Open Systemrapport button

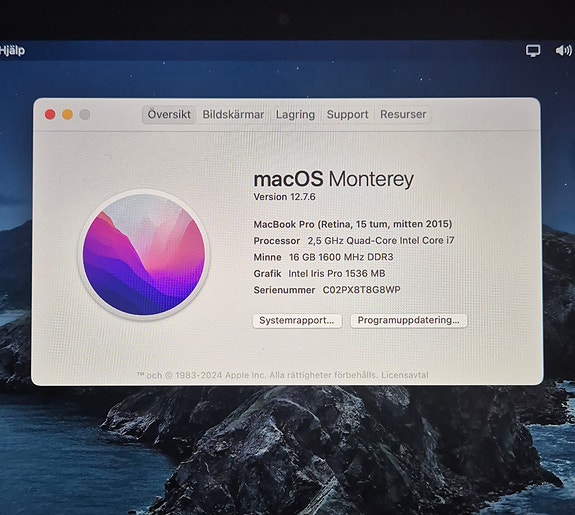coord(297,321)
